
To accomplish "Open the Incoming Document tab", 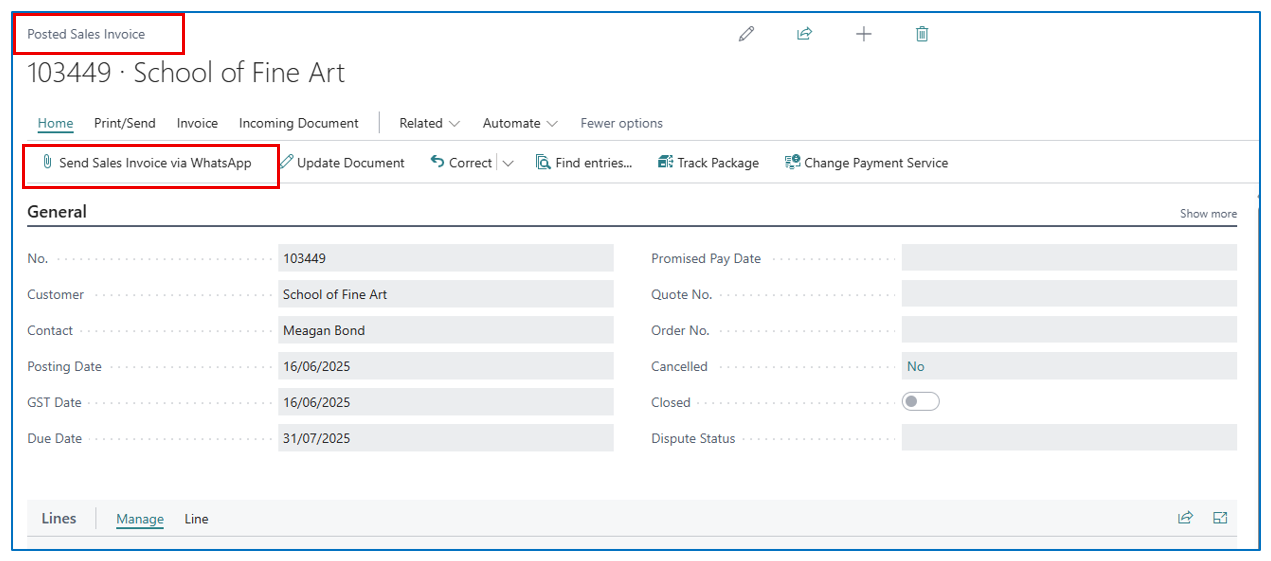I will (298, 123).
